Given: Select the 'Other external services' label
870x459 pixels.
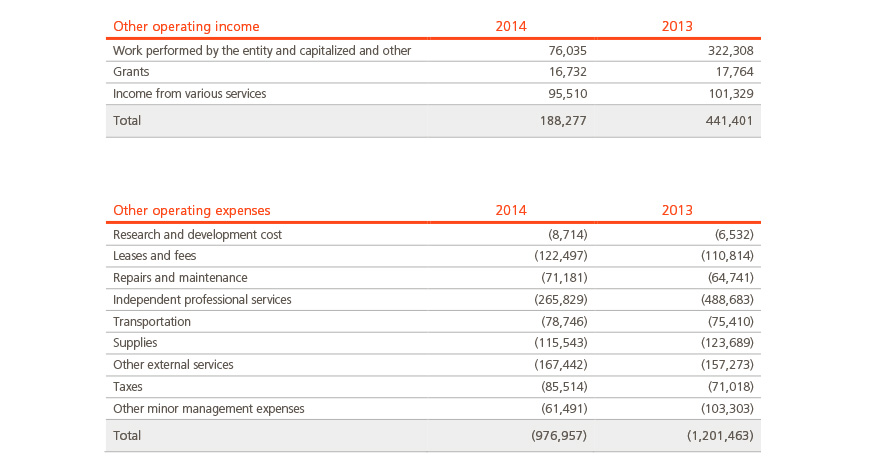Looking at the screenshot, I should [173, 365].
